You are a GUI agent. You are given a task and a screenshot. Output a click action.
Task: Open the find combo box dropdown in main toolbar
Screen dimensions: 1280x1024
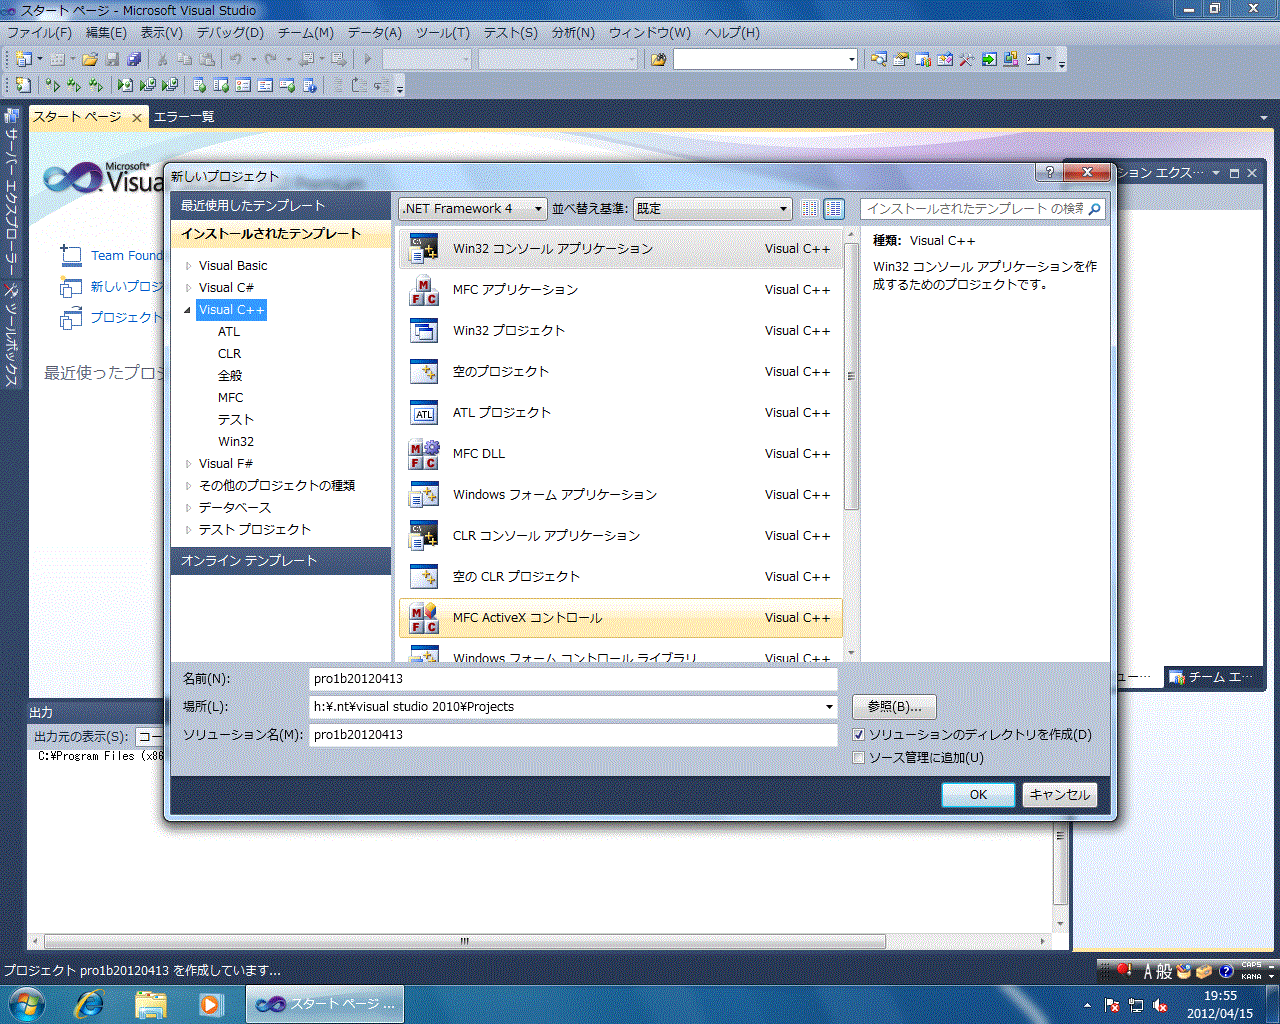(x=851, y=59)
